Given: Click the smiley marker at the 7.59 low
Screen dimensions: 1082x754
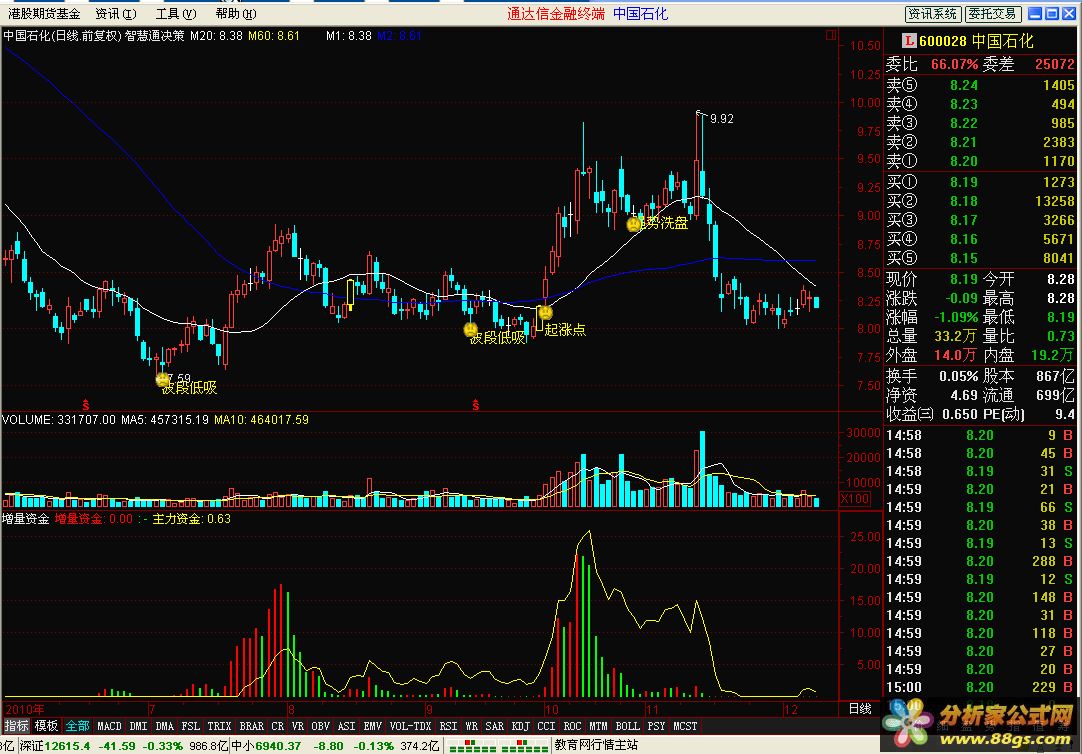Looking at the screenshot, I should 163,379.
